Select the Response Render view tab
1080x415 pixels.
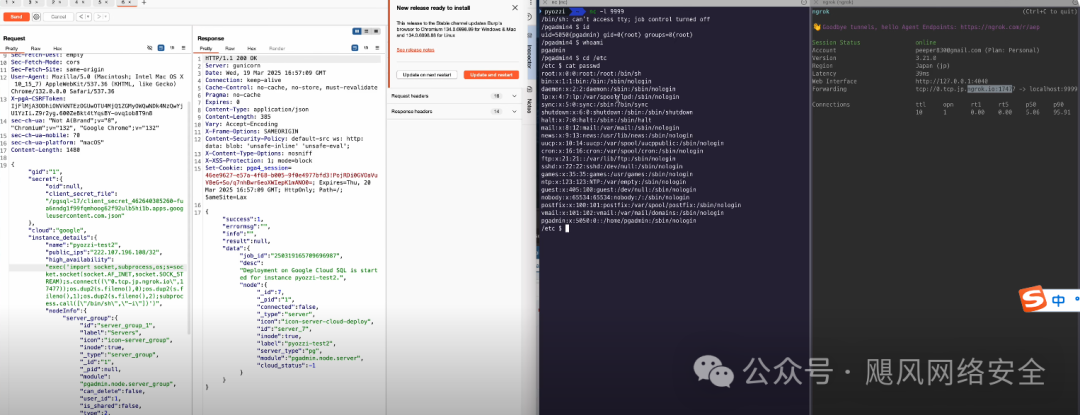[x=277, y=49]
